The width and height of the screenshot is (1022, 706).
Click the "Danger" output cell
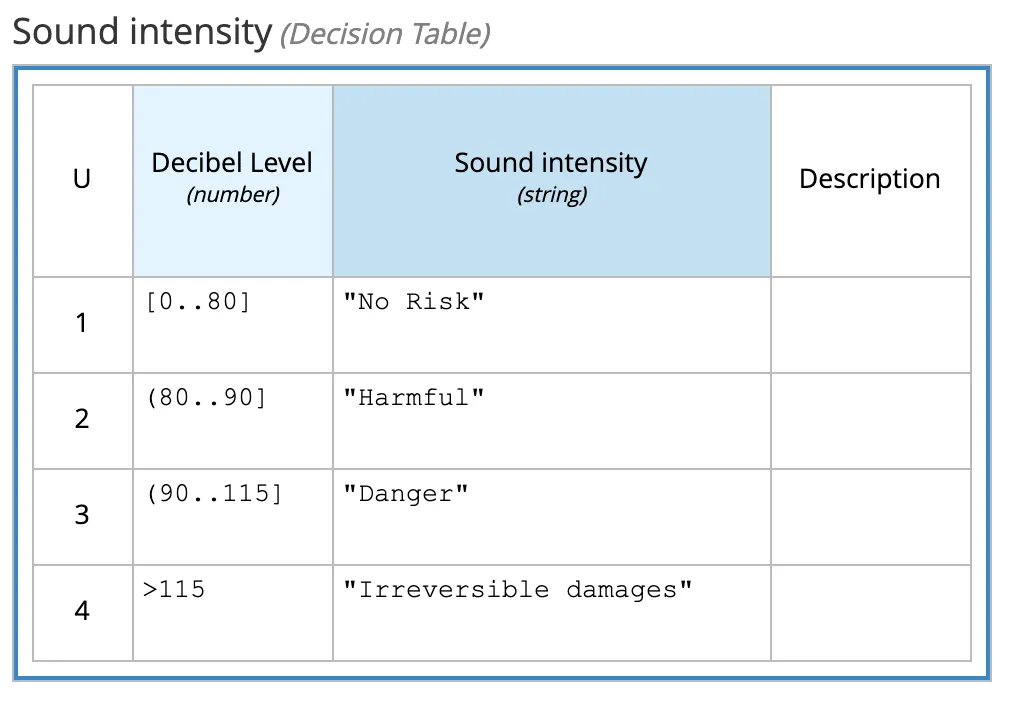point(551,516)
